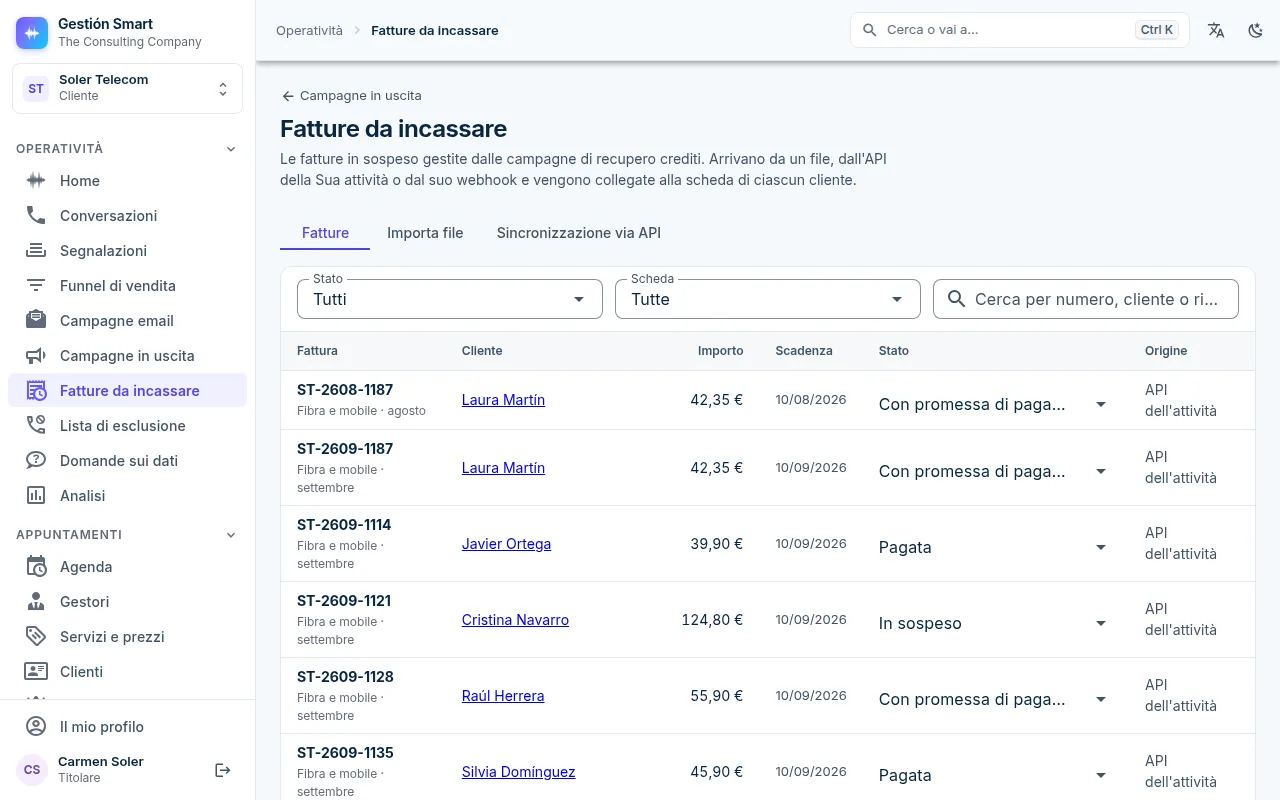This screenshot has width=1280, height=800.
Task: Select invoice number ST-2609-1128
Action: pos(345,677)
